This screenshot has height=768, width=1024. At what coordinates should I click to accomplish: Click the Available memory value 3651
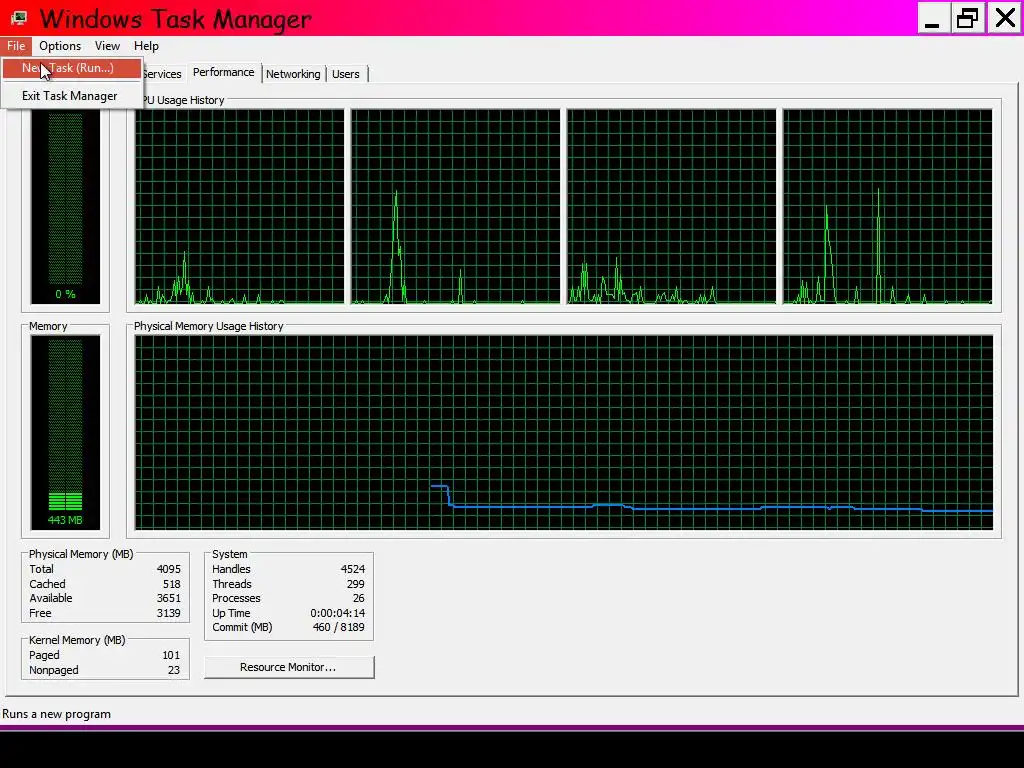click(x=168, y=599)
